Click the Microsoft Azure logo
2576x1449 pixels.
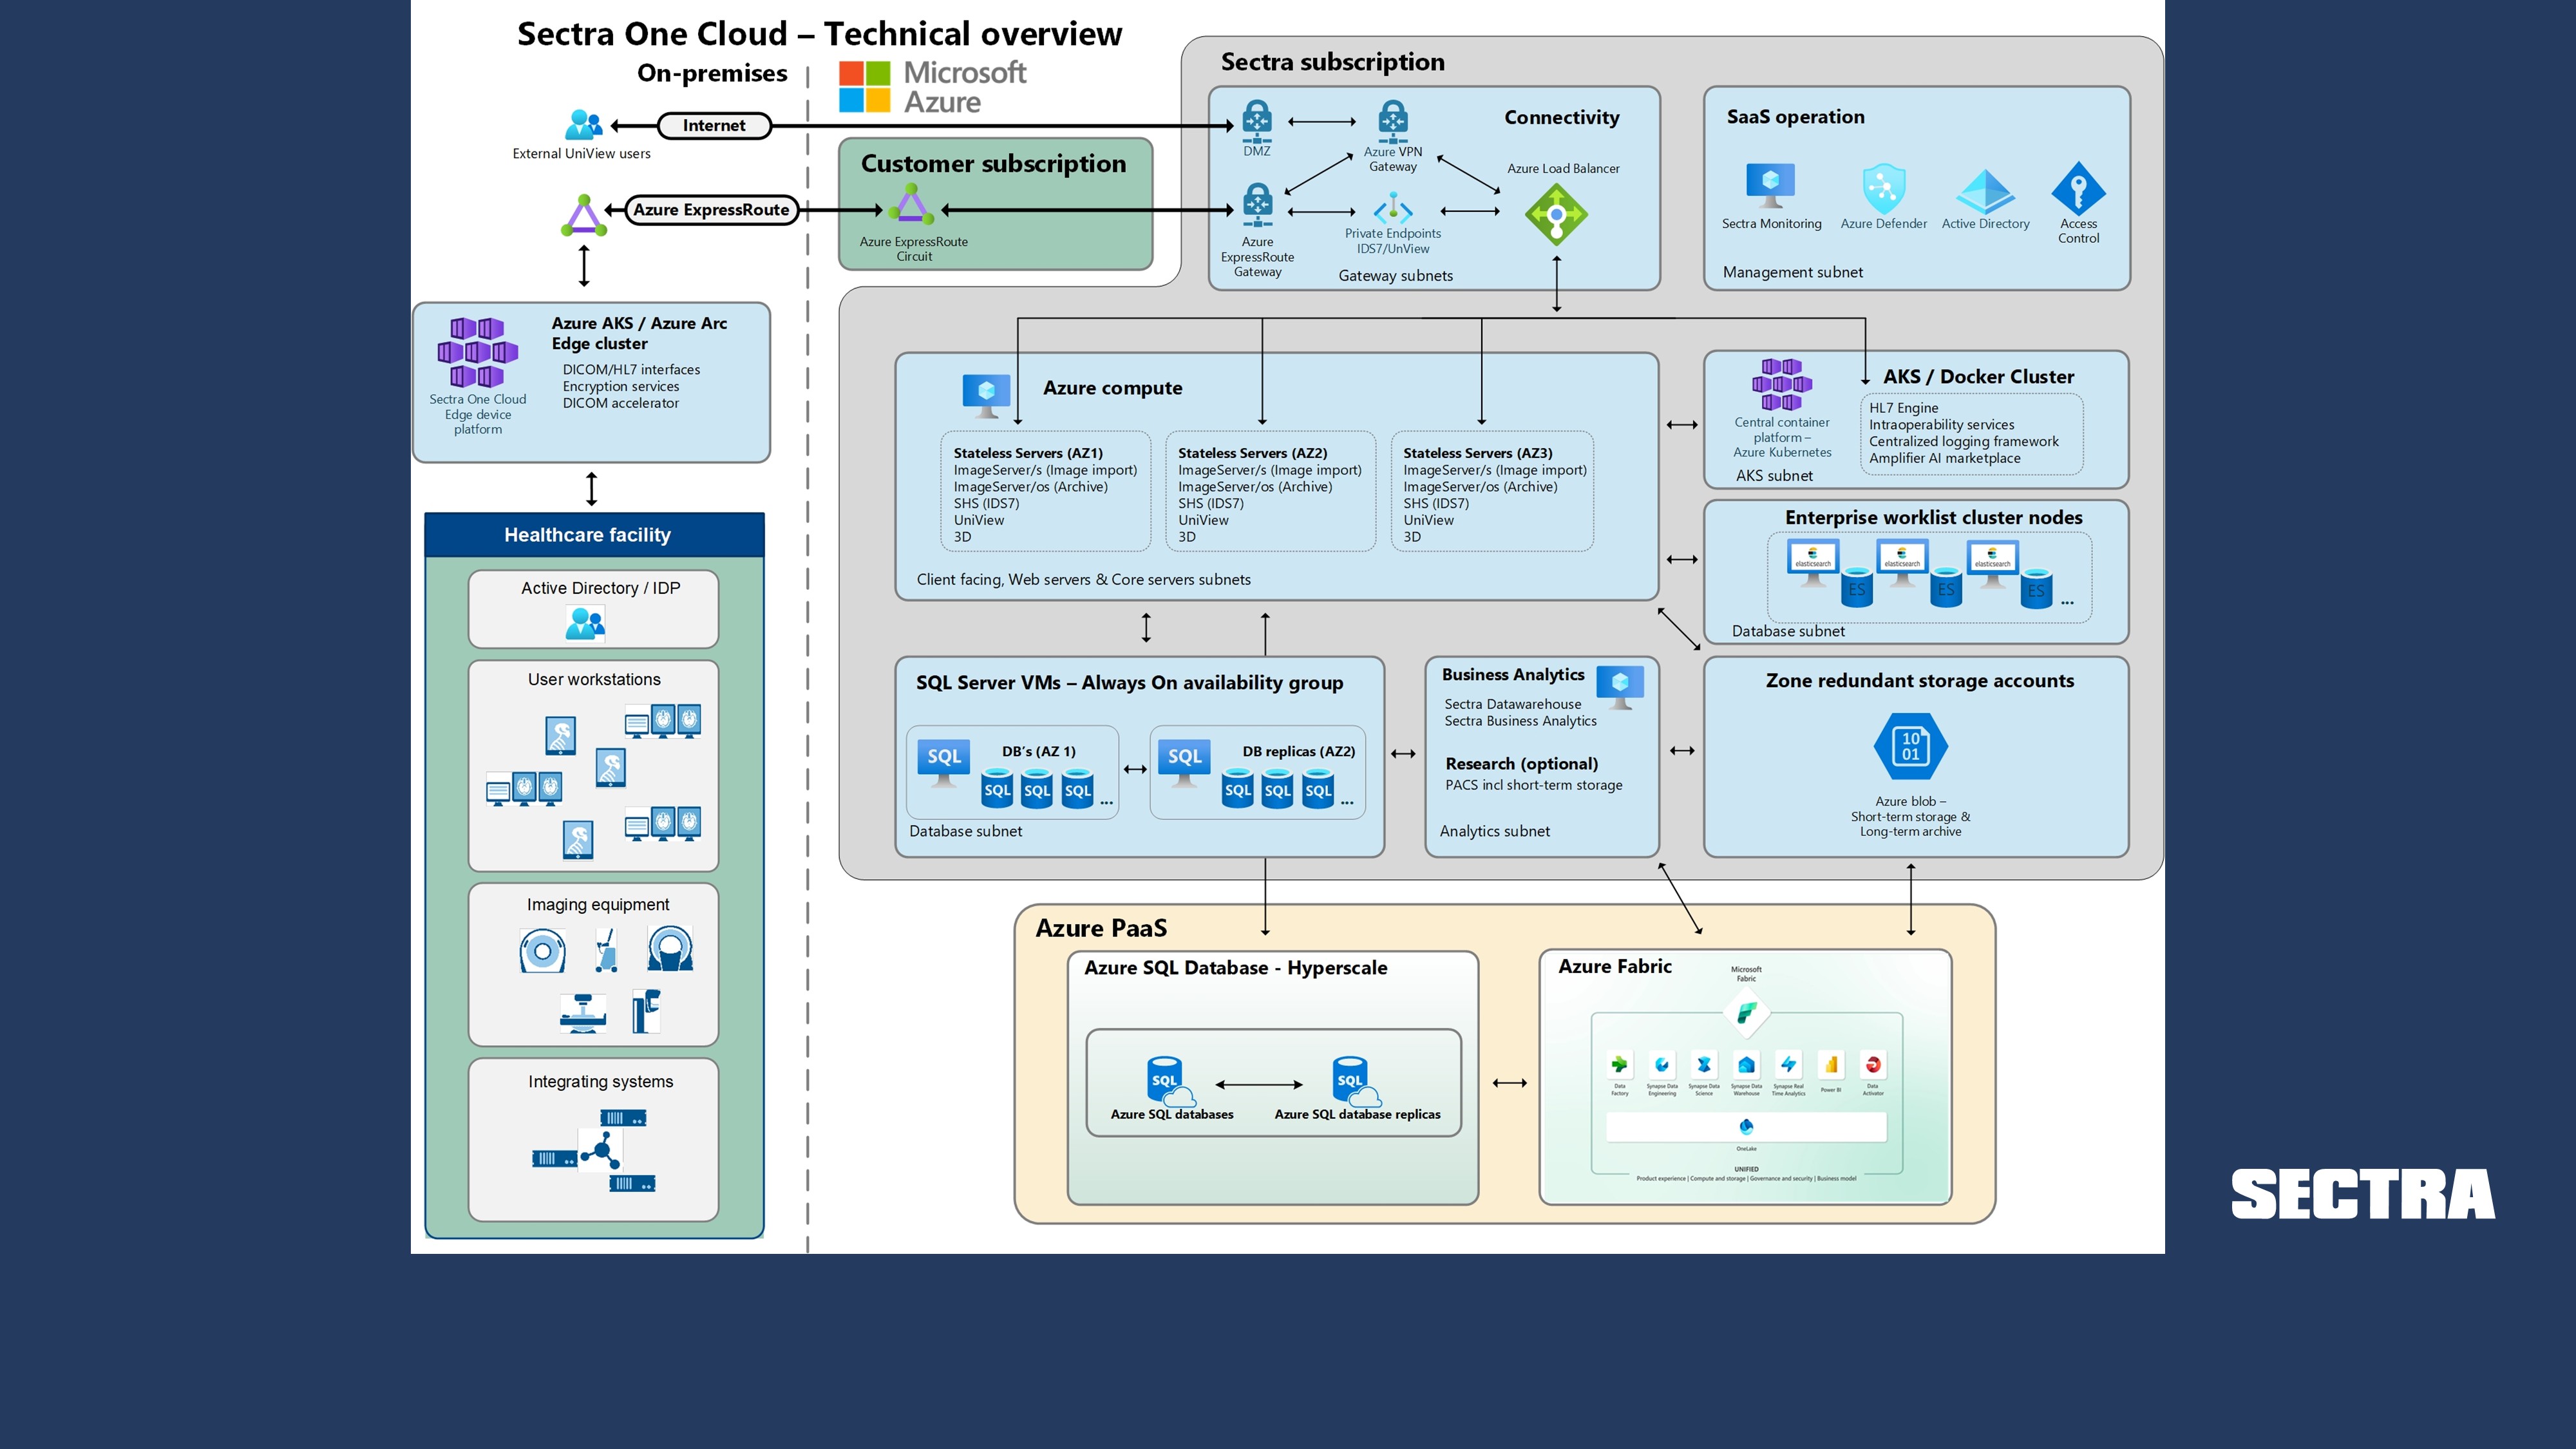[x=932, y=87]
